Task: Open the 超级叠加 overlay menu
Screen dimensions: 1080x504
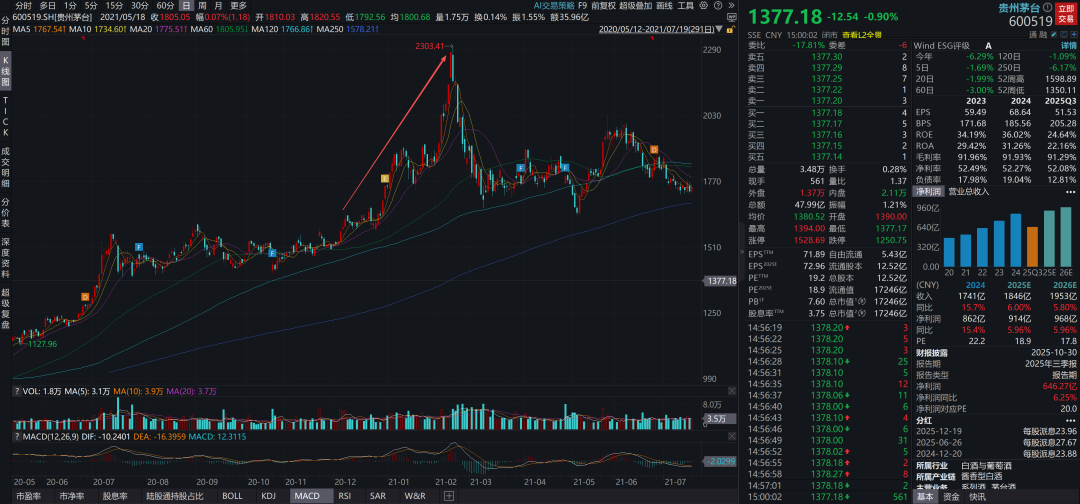Action: pos(636,6)
